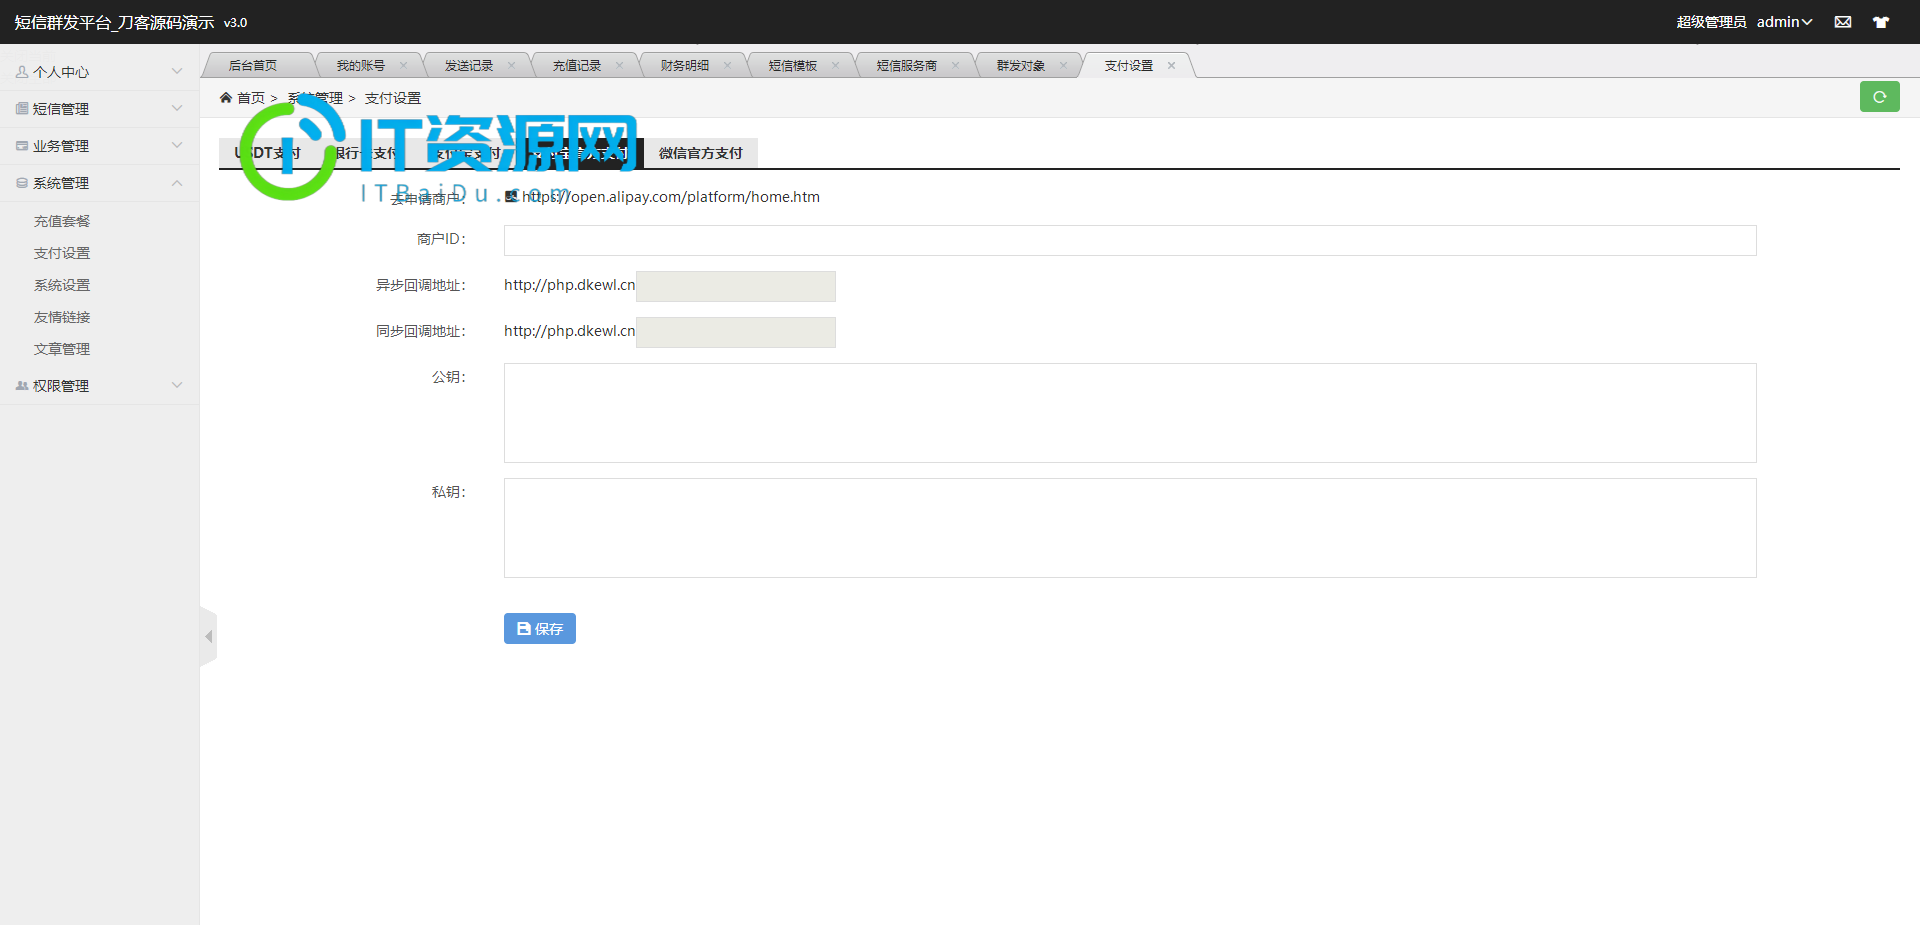Open 文章管理 in sidebar

(62, 349)
